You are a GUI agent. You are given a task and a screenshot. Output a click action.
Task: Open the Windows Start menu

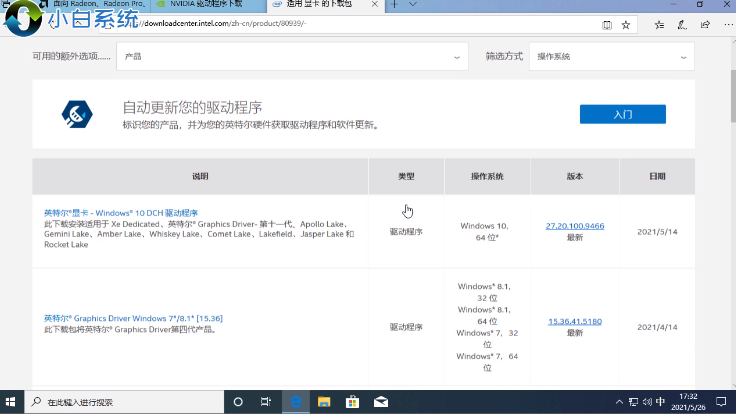click(x=12, y=402)
